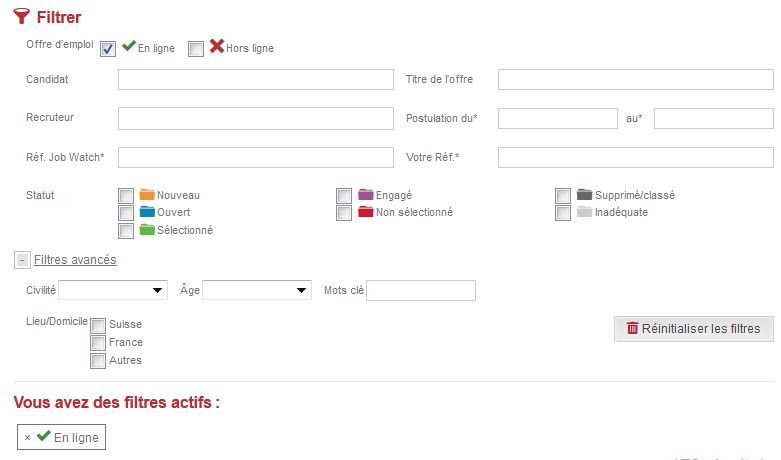Click the orange Nouveau folder icon

[147, 194]
